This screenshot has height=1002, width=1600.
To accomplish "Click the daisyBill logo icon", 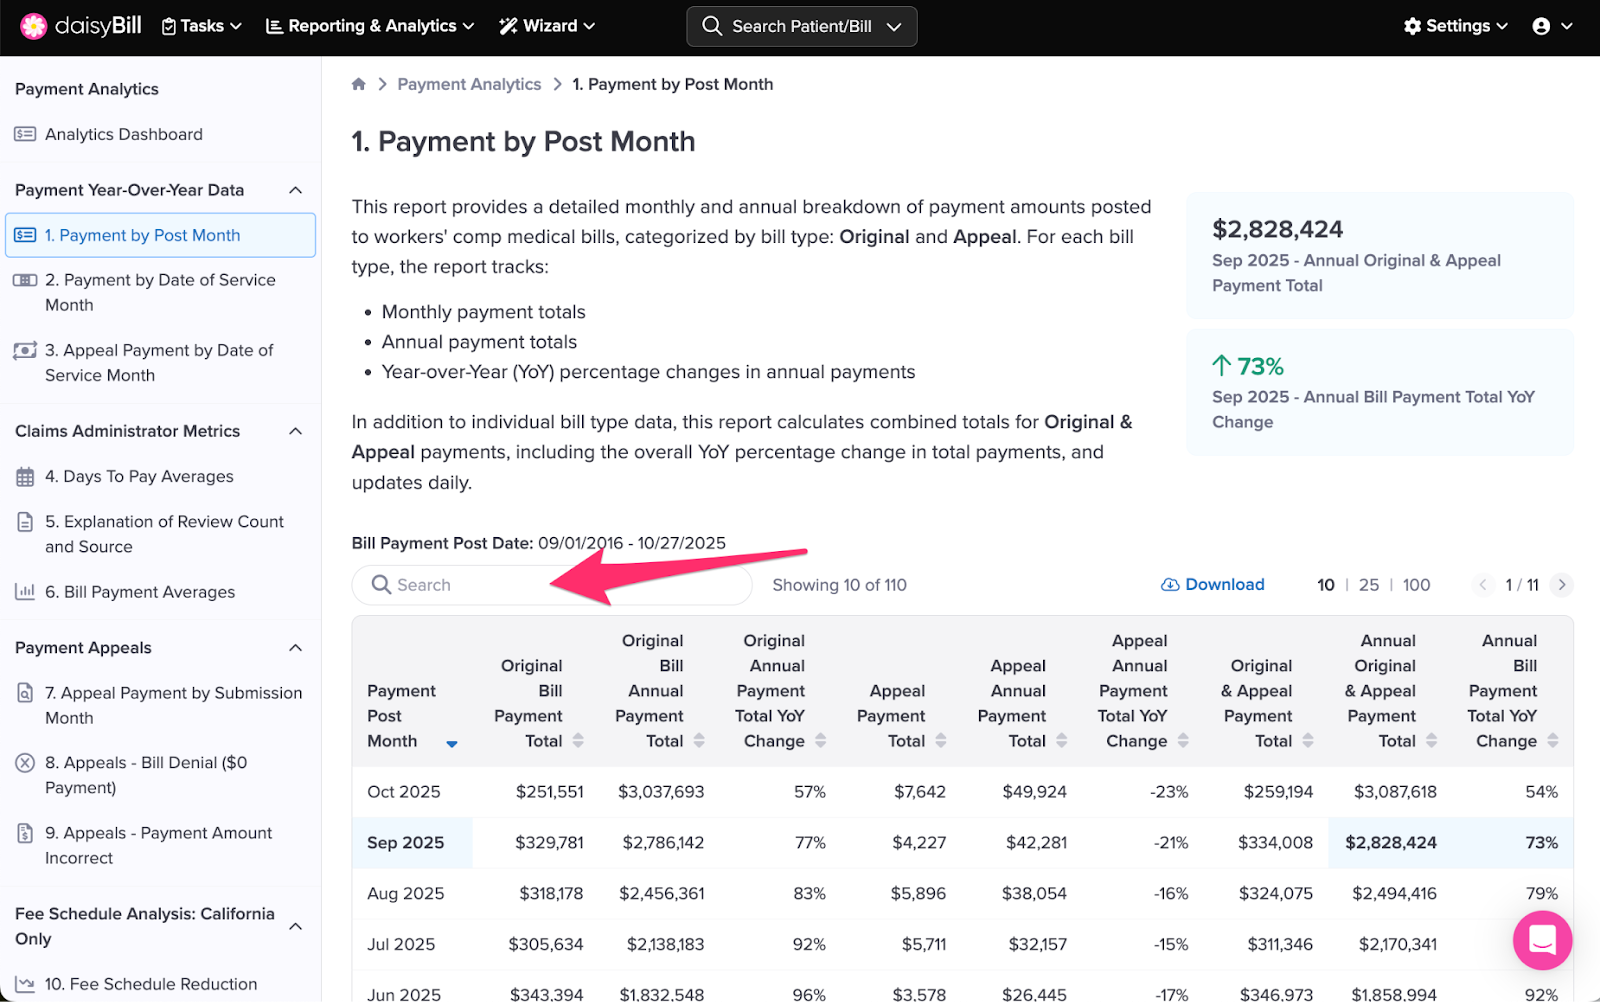I will tap(33, 26).
